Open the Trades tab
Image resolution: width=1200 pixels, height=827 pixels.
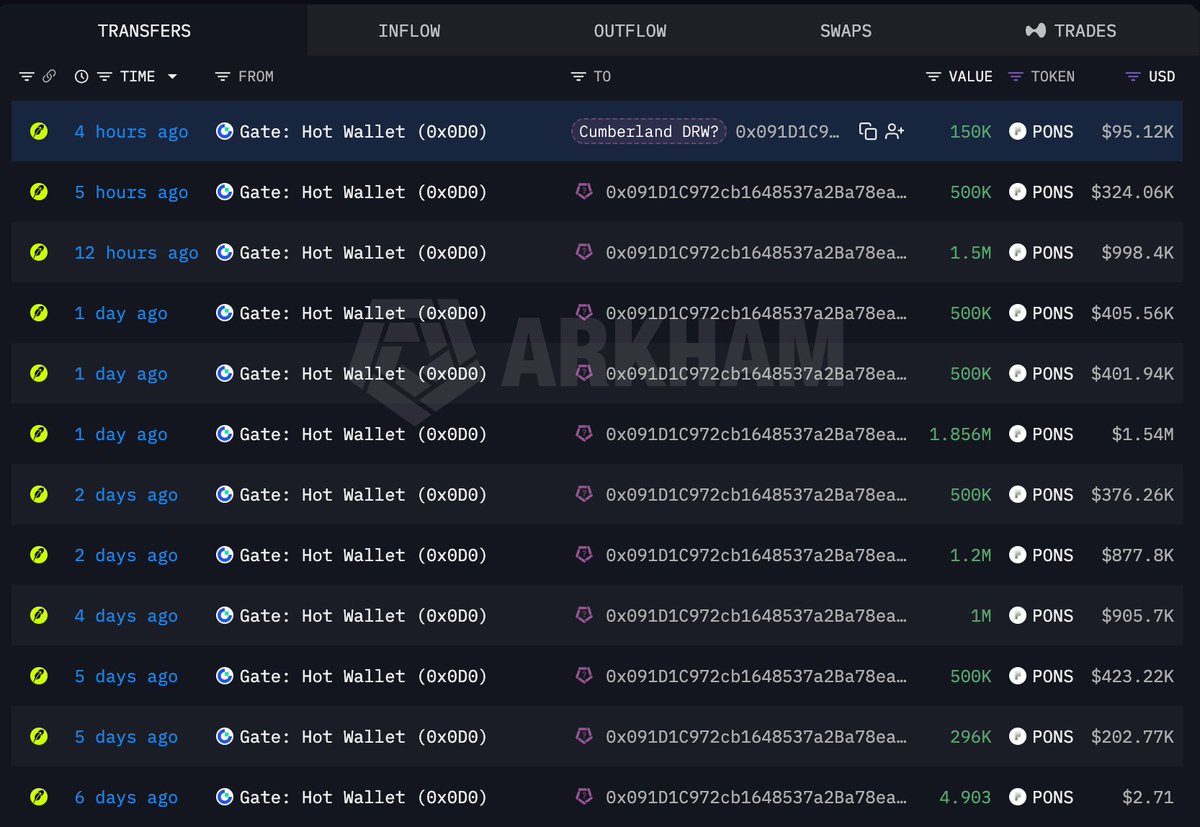(x=1071, y=31)
